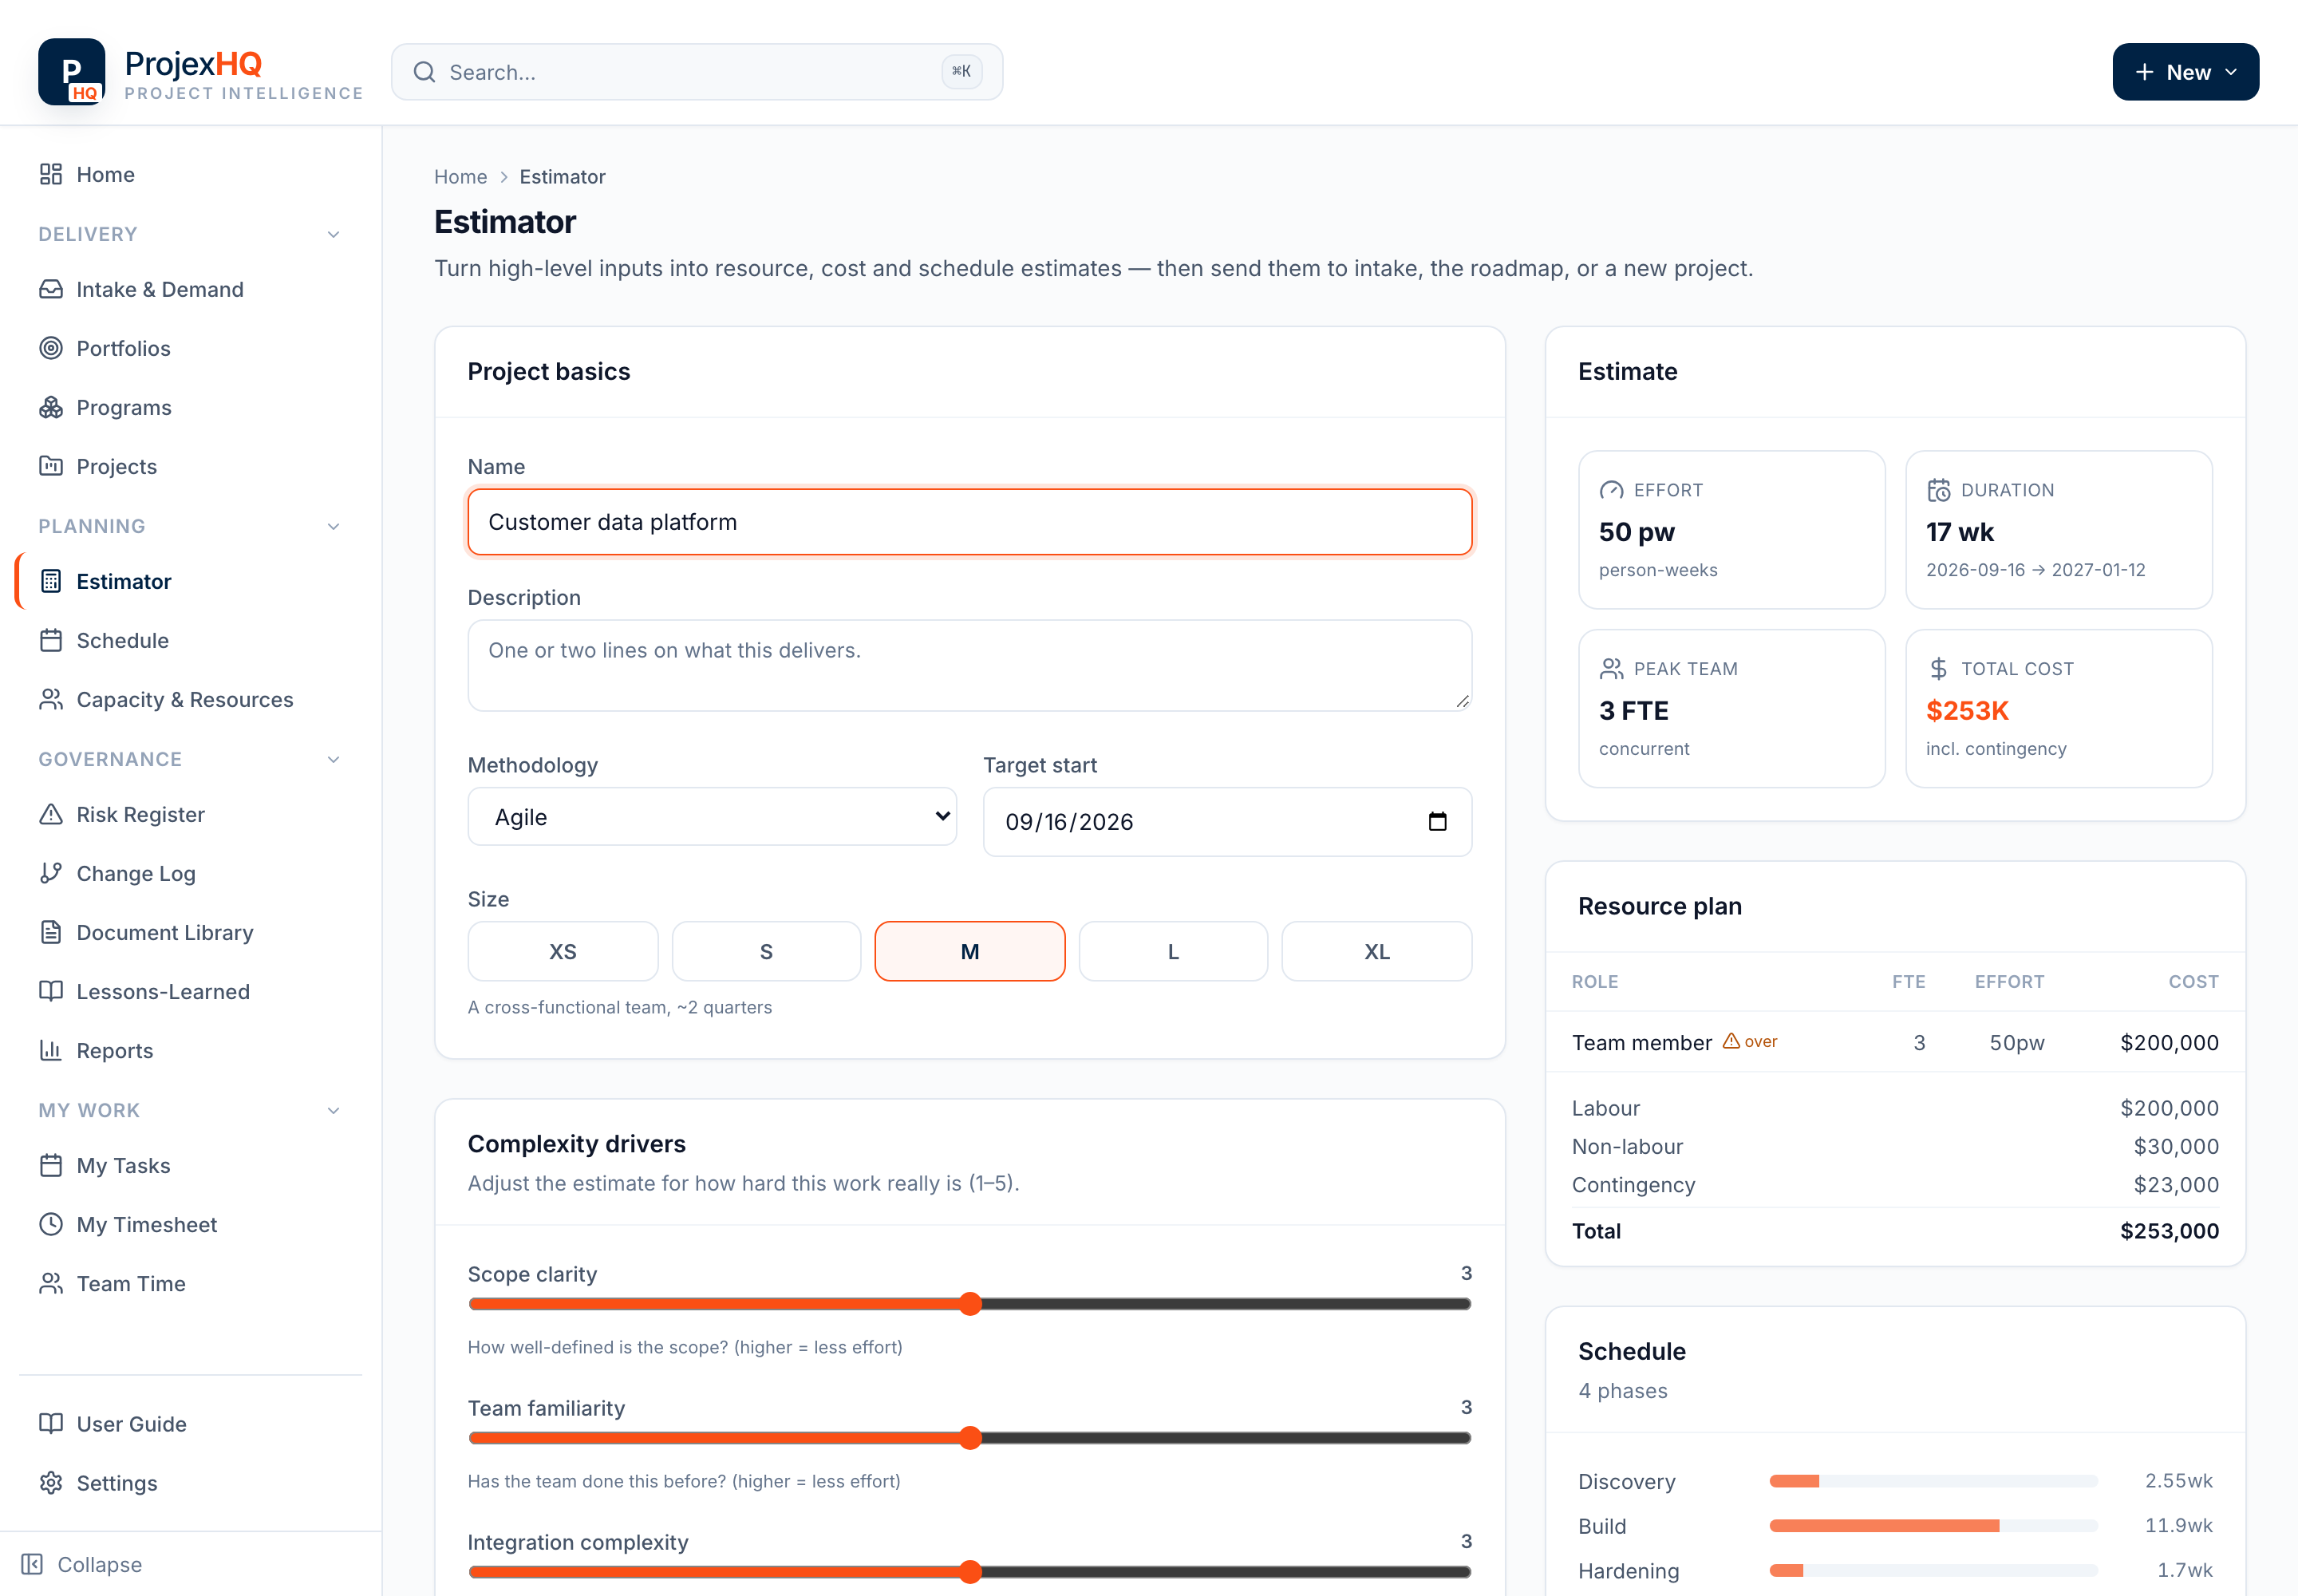
Task: Open the New button dropdown
Action: pos(2185,72)
